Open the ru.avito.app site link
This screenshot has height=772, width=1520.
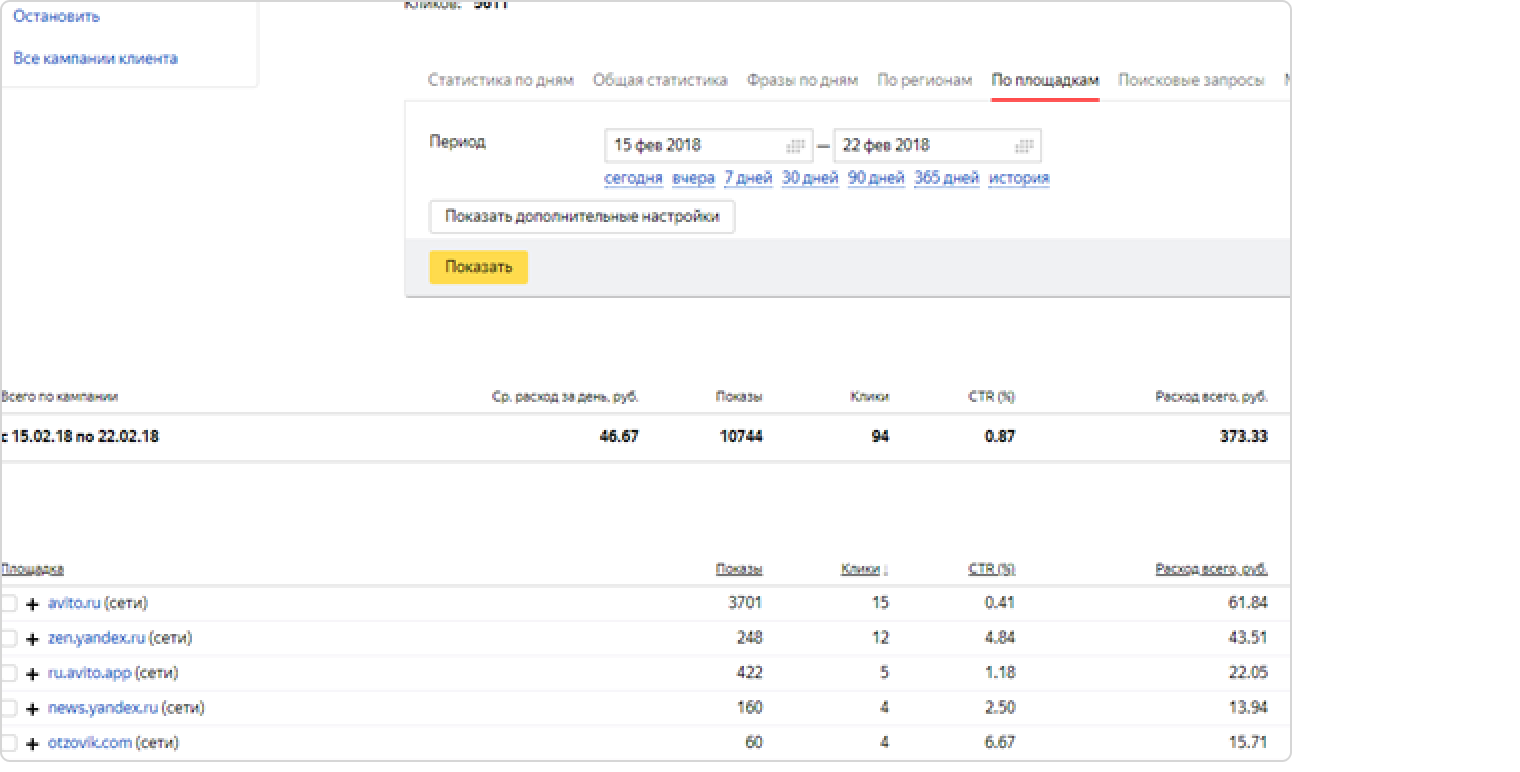pyautogui.click(x=89, y=674)
